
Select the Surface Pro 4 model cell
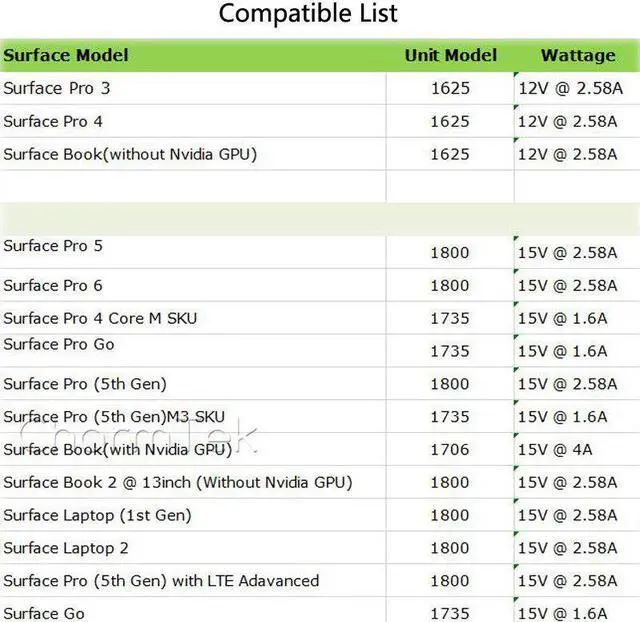point(193,121)
